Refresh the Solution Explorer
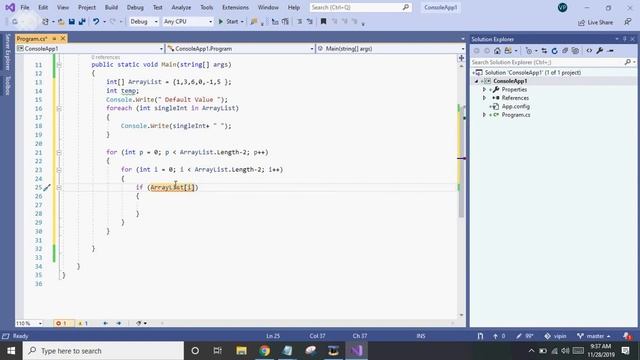 pyautogui.click(x=554, y=51)
